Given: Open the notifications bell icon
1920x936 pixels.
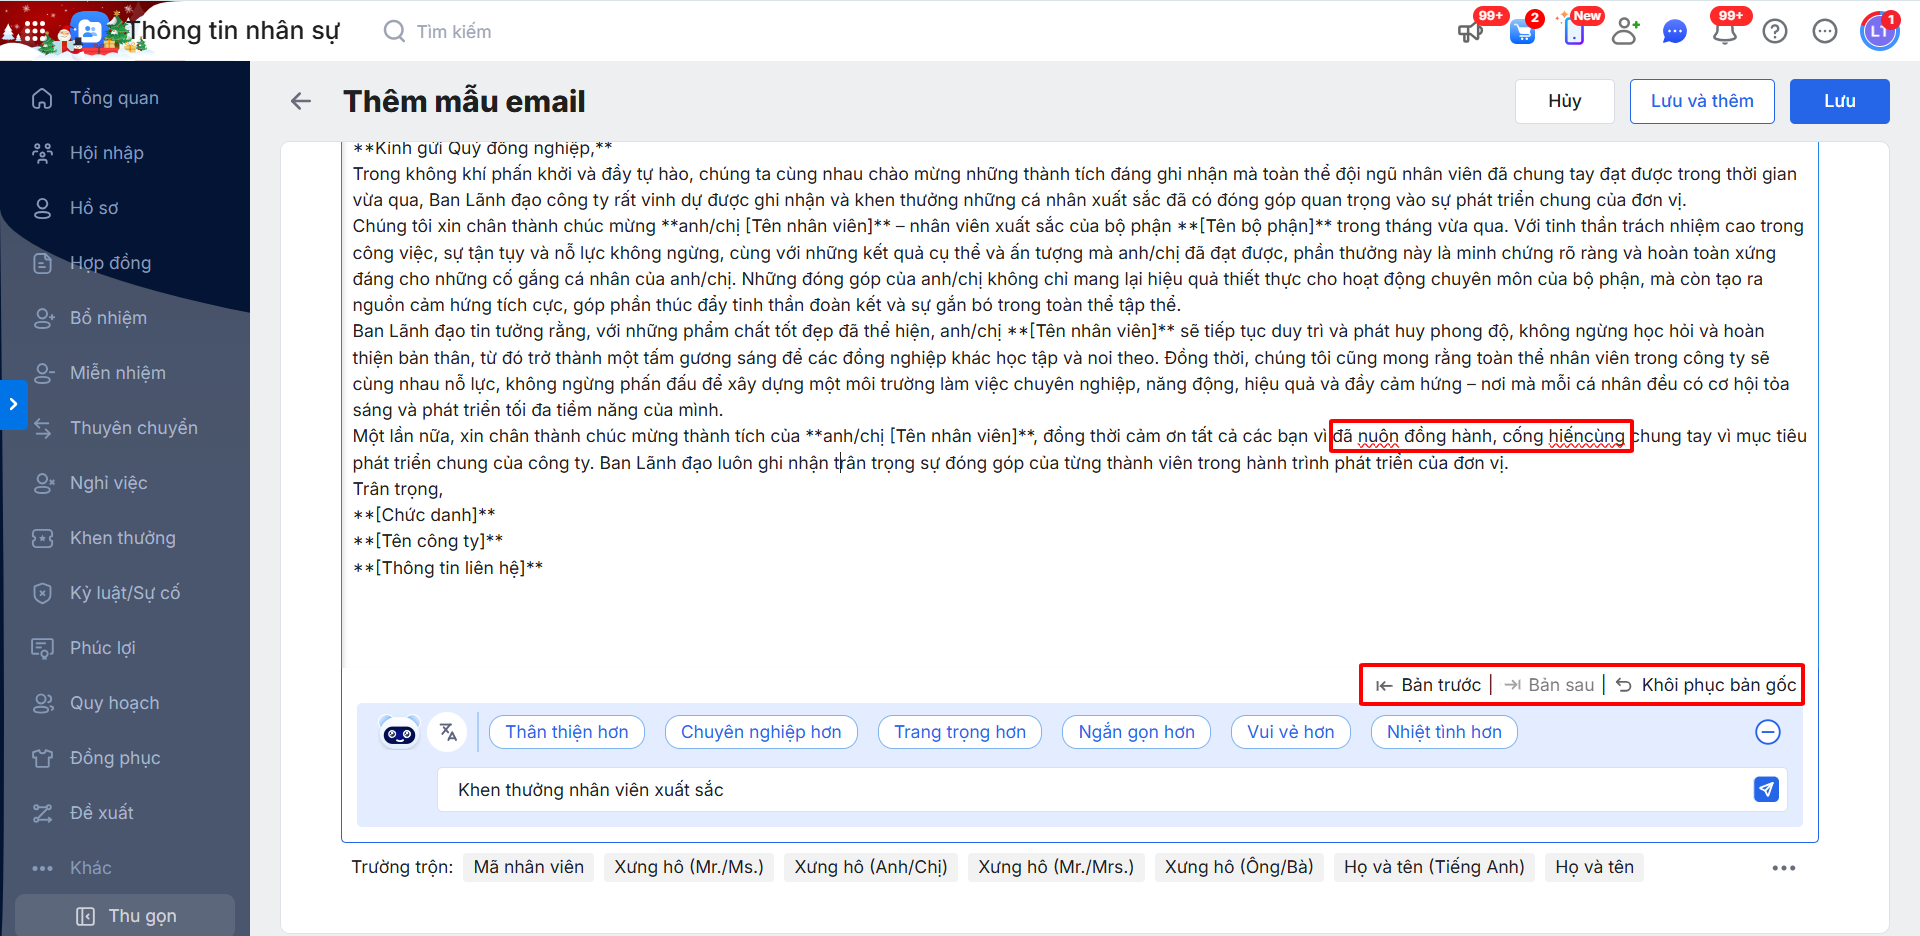Looking at the screenshot, I should pos(1725,32).
